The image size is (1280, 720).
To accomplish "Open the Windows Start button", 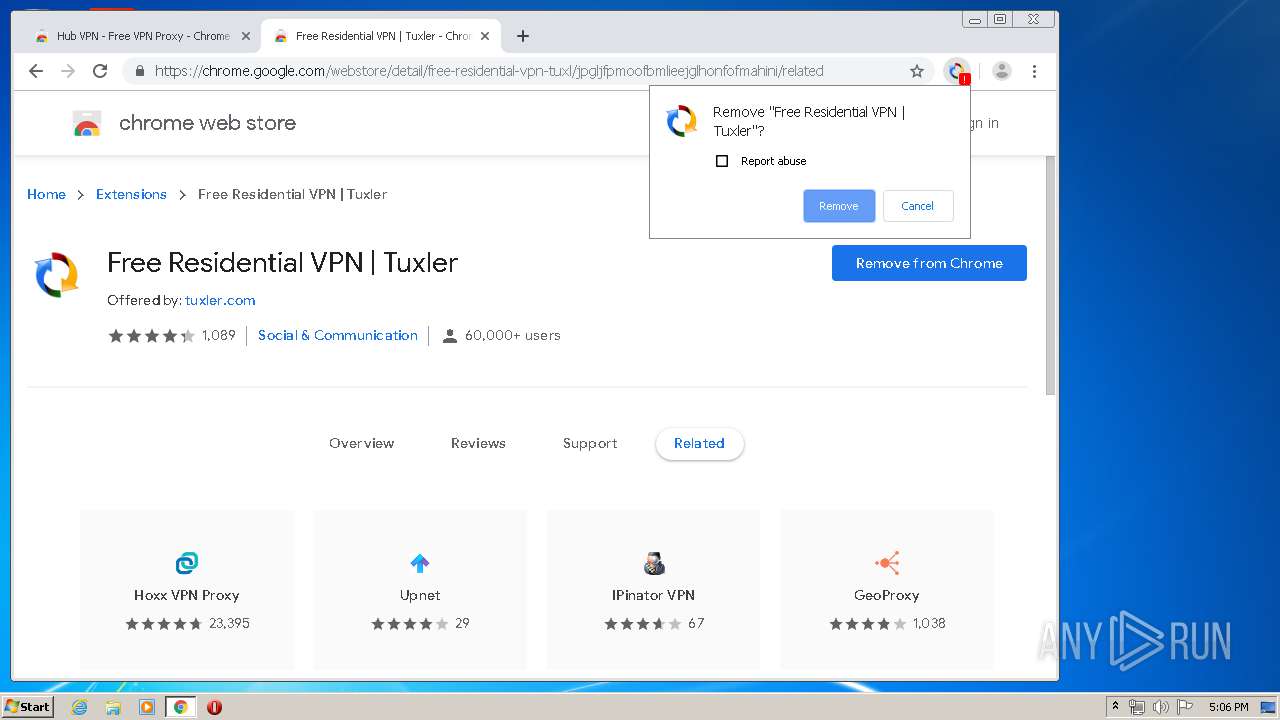I will [27, 706].
